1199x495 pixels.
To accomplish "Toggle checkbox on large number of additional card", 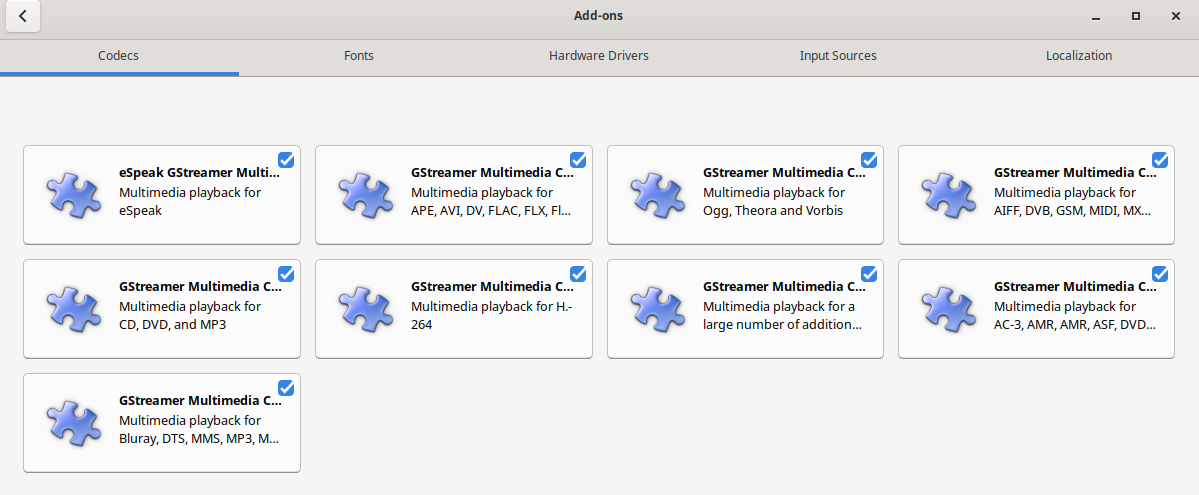I will (x=869, y=273).
